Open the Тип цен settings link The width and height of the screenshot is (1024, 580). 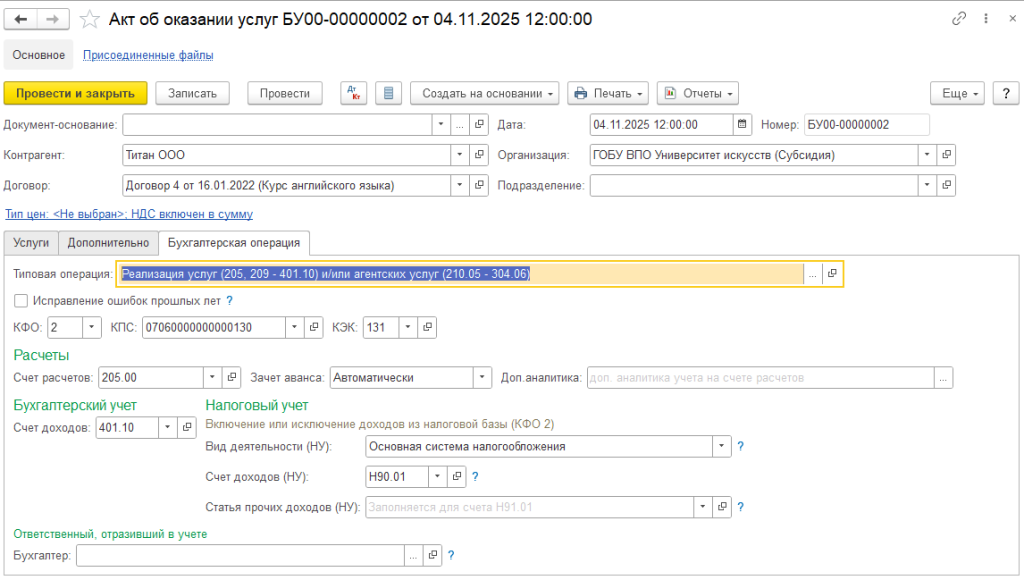(x=129, y=214)
